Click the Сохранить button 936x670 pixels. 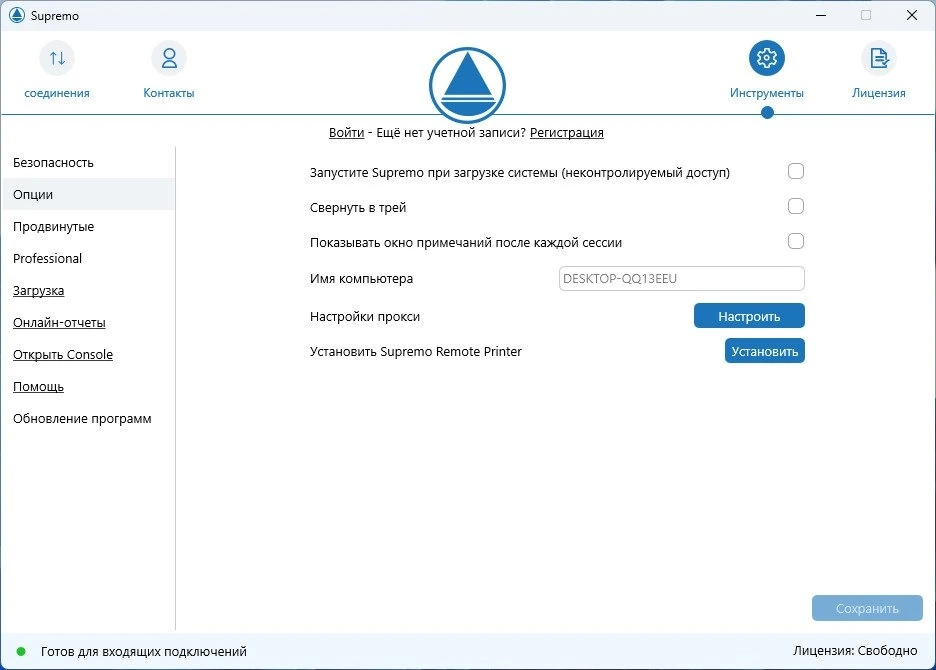click(x=867, y=608)
